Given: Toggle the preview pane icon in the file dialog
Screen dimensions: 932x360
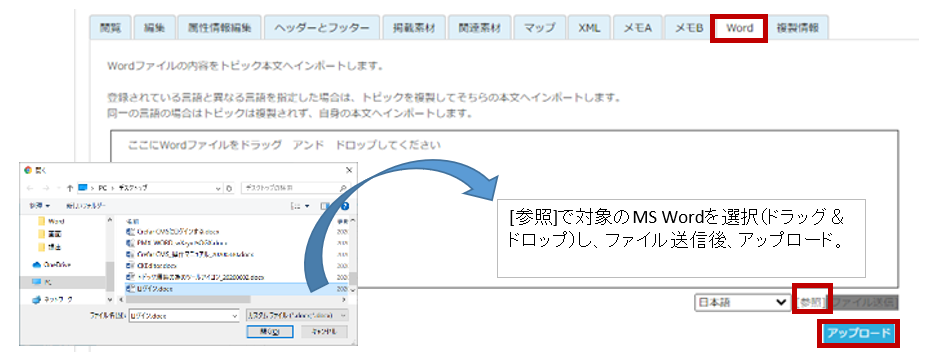Looking at the screenshot, I should (325, 206).
